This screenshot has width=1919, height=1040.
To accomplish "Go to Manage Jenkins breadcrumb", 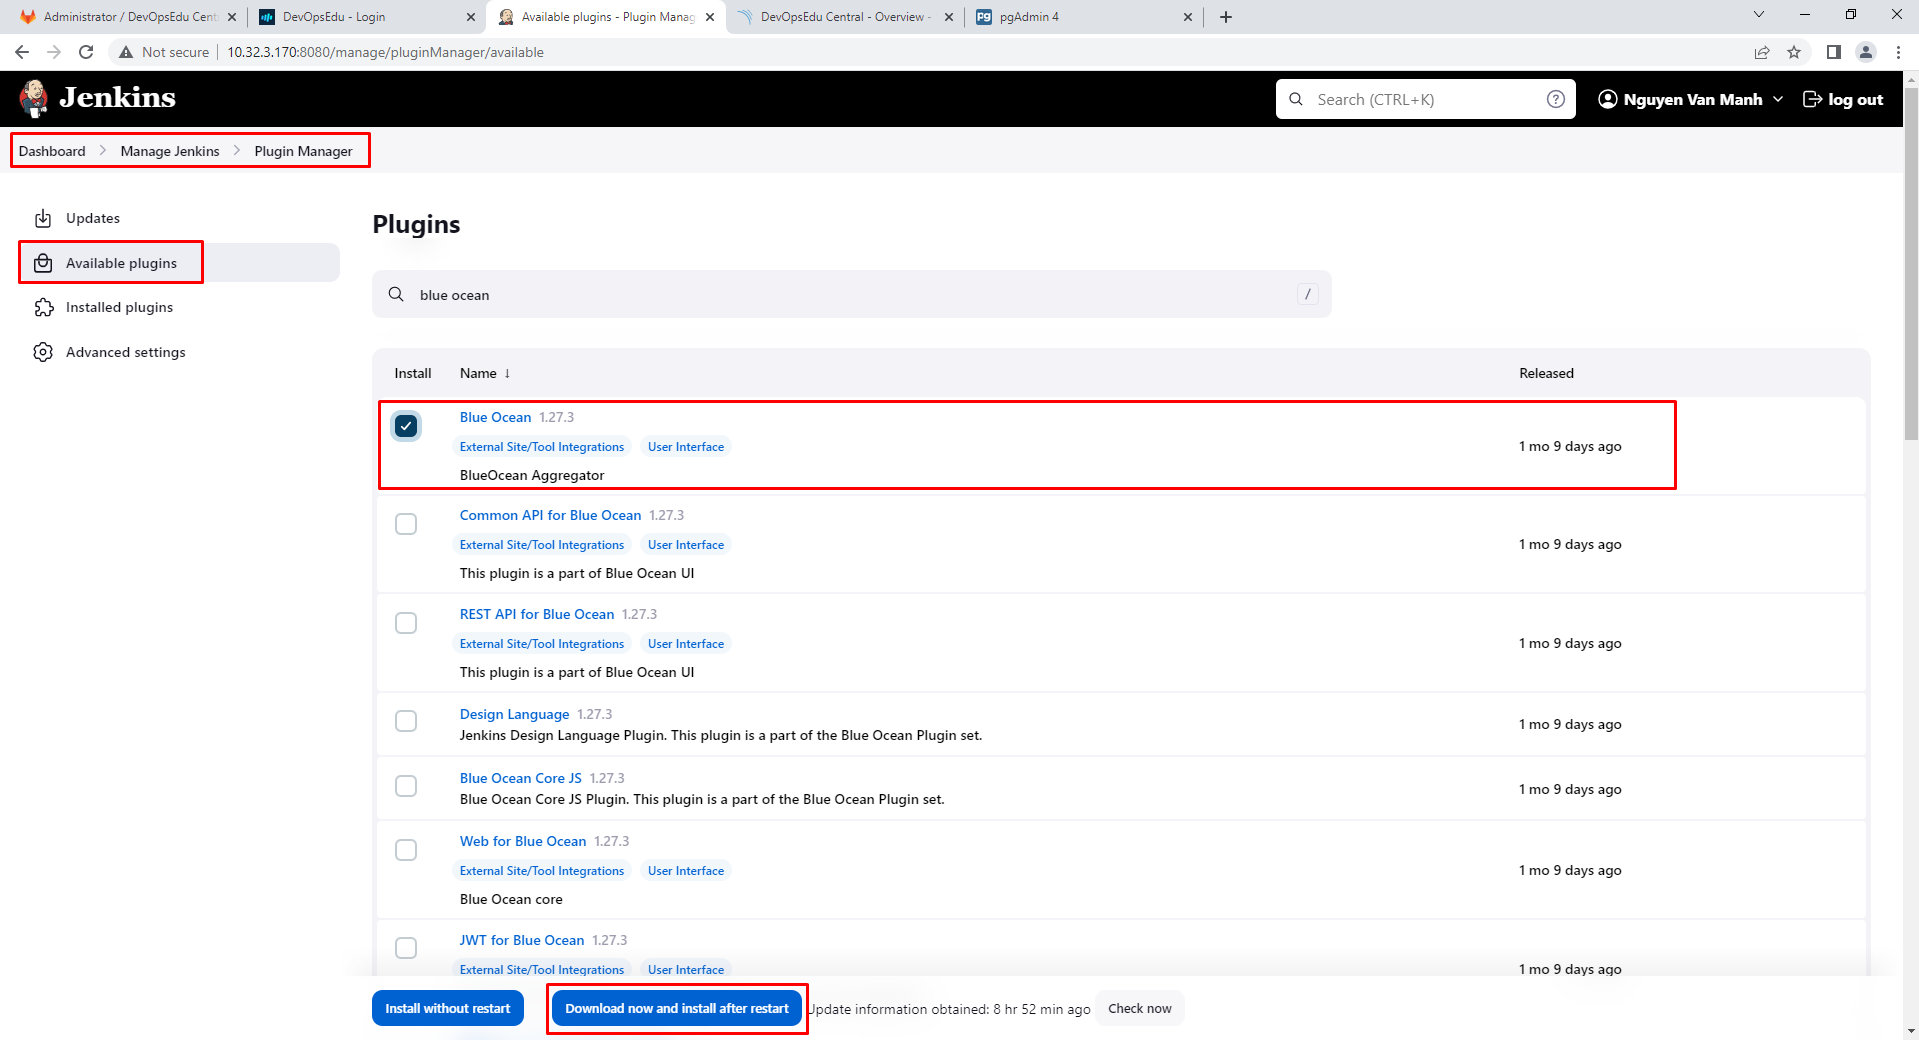I will [x=170, y=151].
